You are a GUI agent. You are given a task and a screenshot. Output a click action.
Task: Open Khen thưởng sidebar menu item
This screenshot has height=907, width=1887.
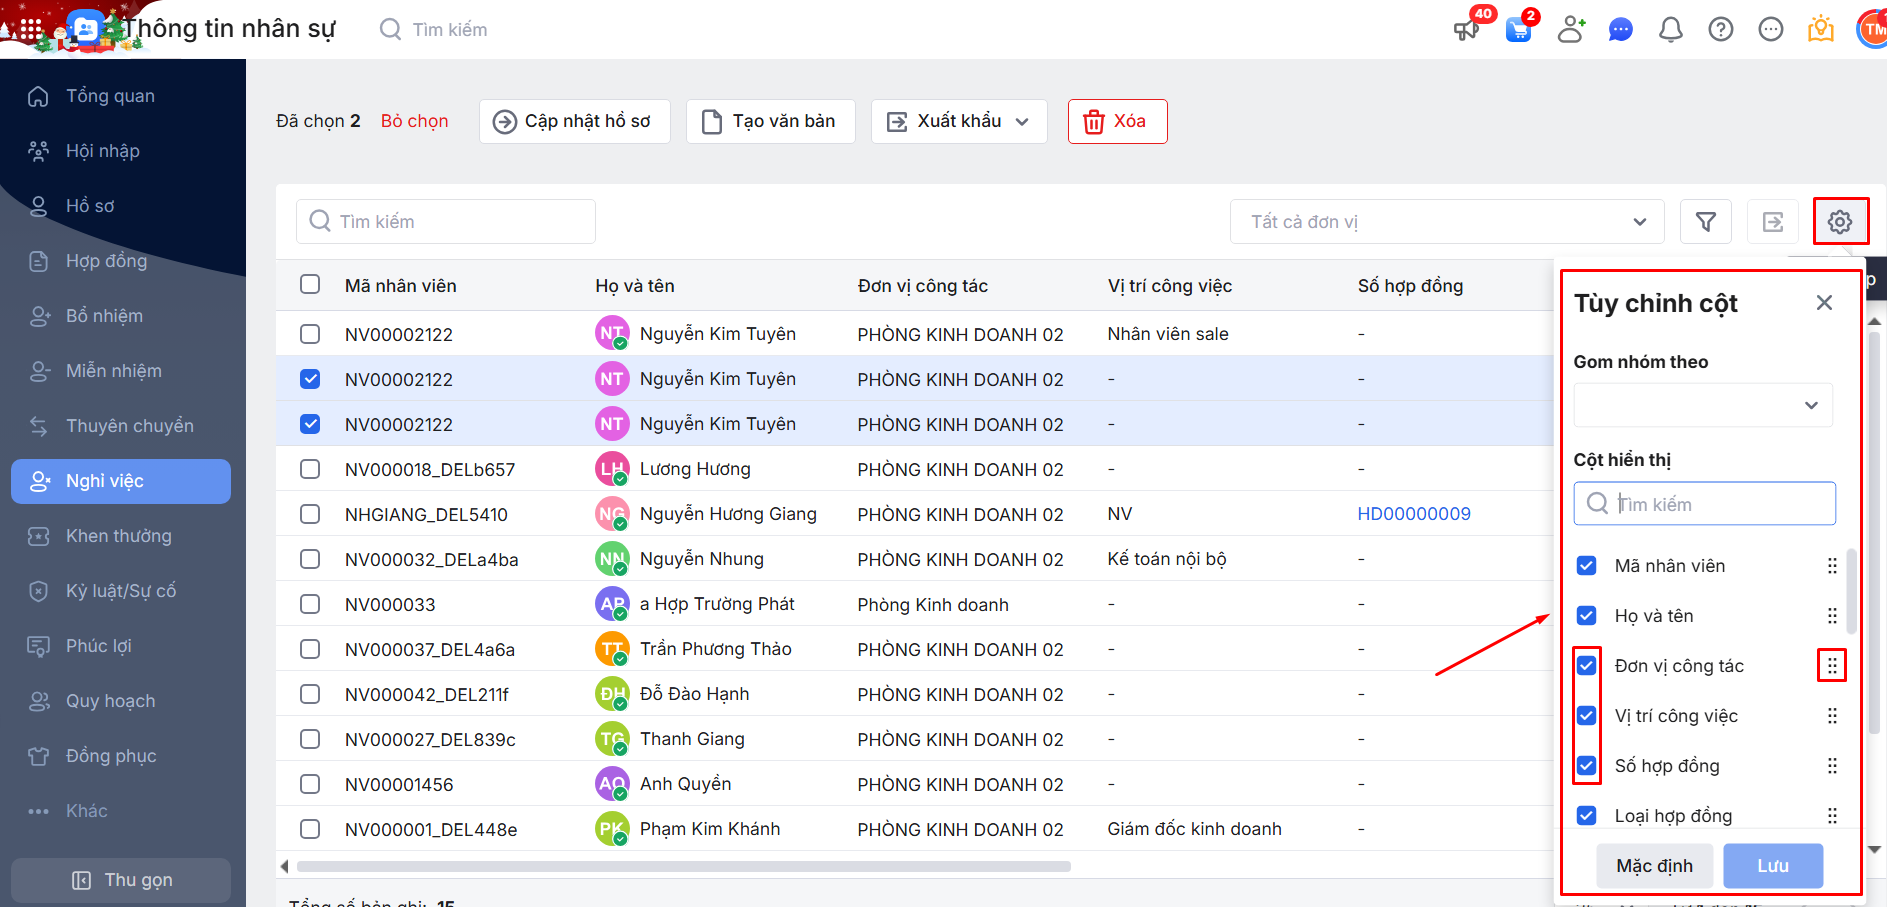pos(118,536)
